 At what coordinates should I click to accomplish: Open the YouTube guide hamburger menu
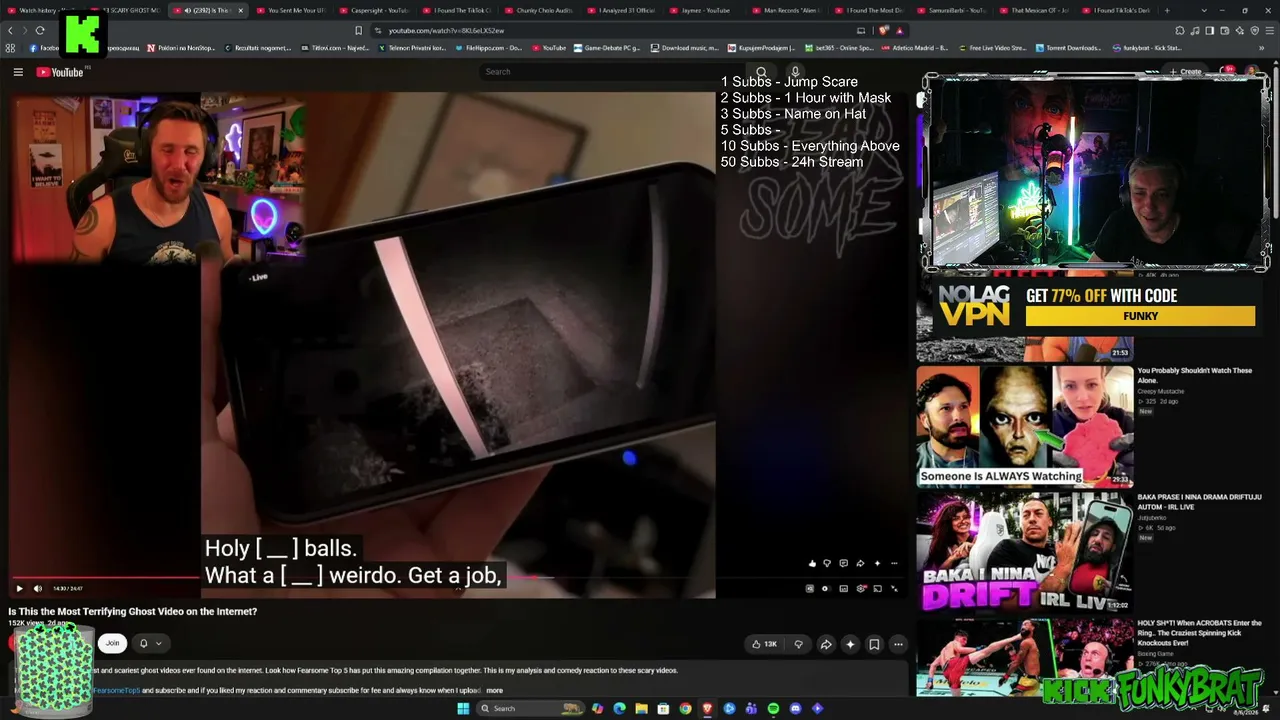point(18,72)
